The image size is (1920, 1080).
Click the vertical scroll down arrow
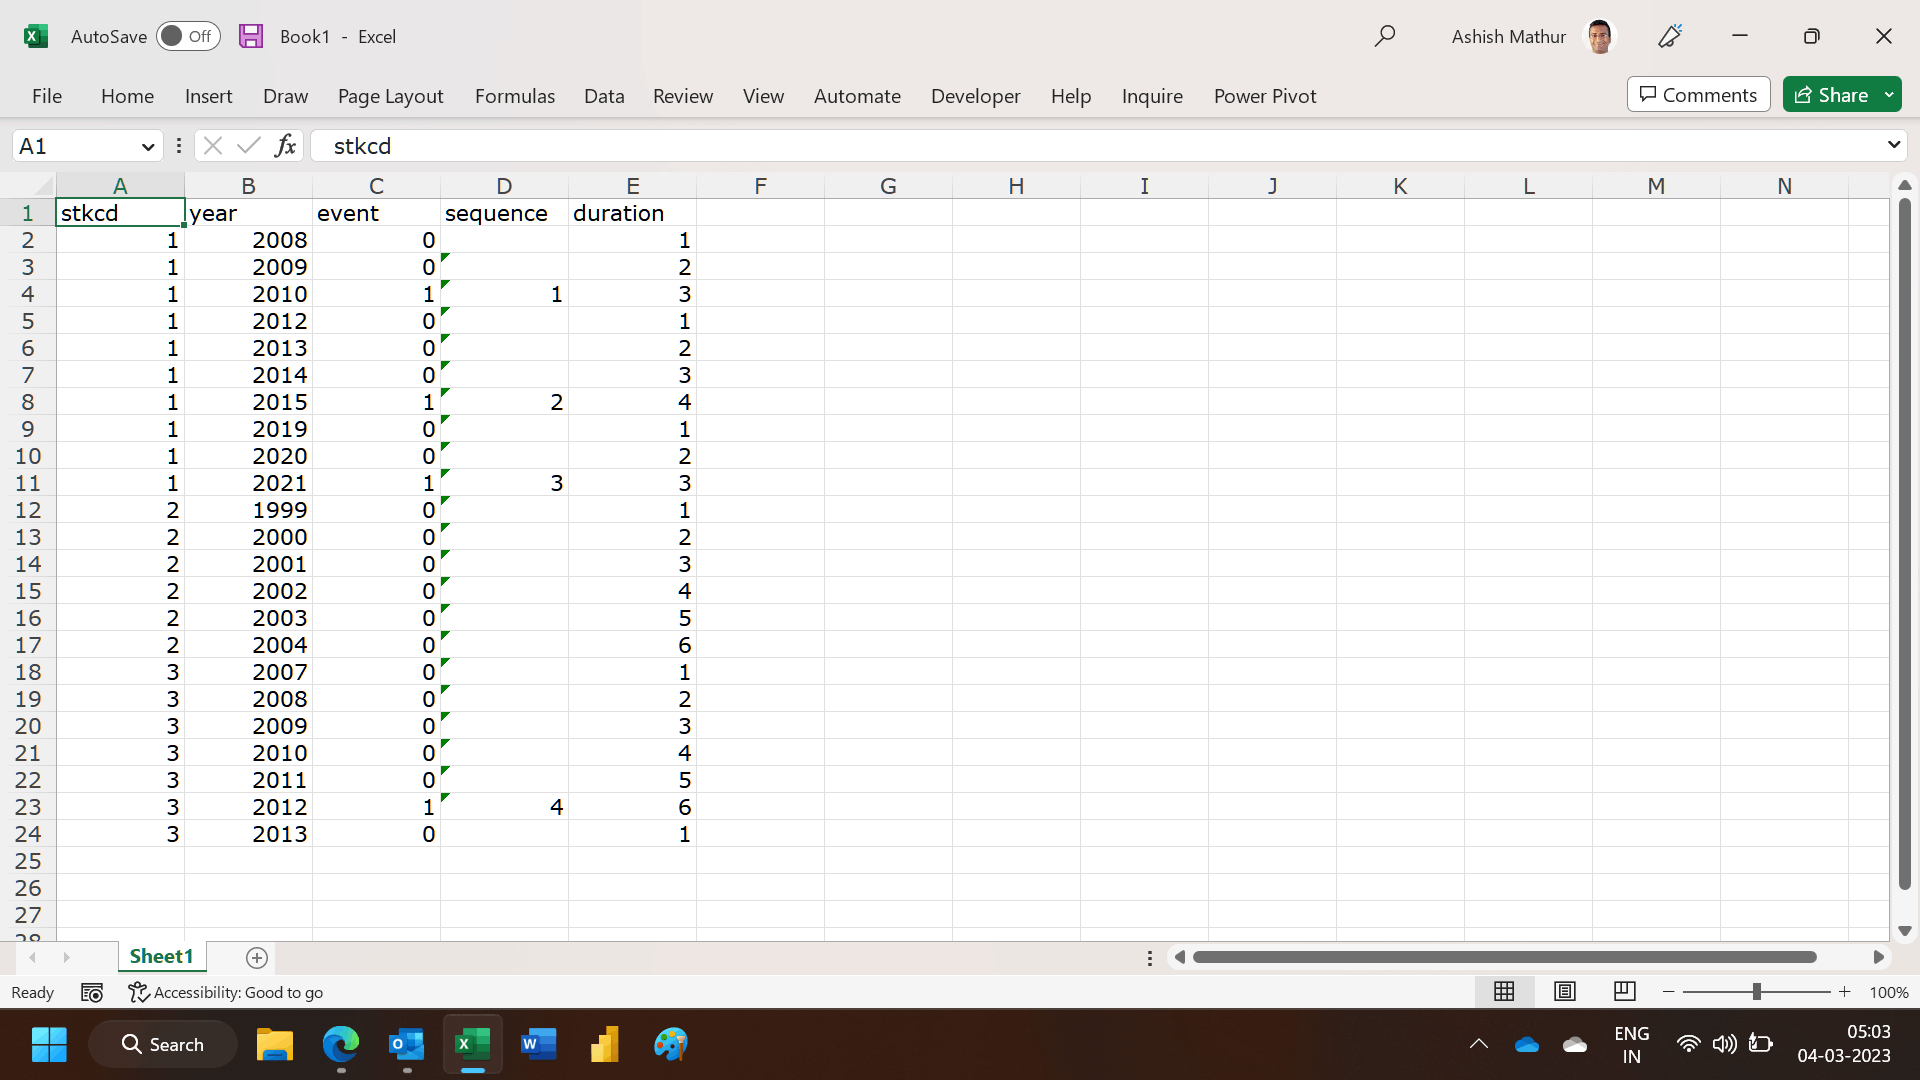(x=1905, y=931)
